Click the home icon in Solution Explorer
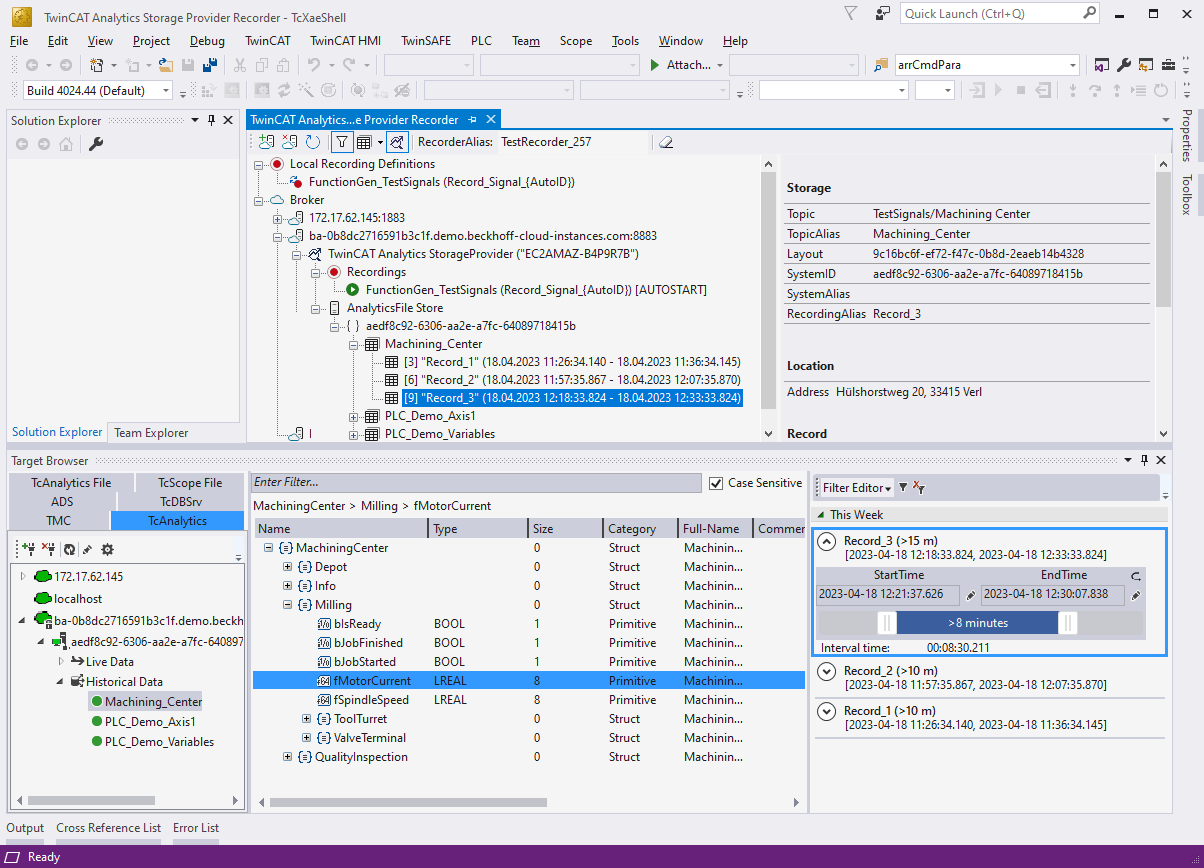This screenshot has width=1204, height=868. (x=66, y=144)
